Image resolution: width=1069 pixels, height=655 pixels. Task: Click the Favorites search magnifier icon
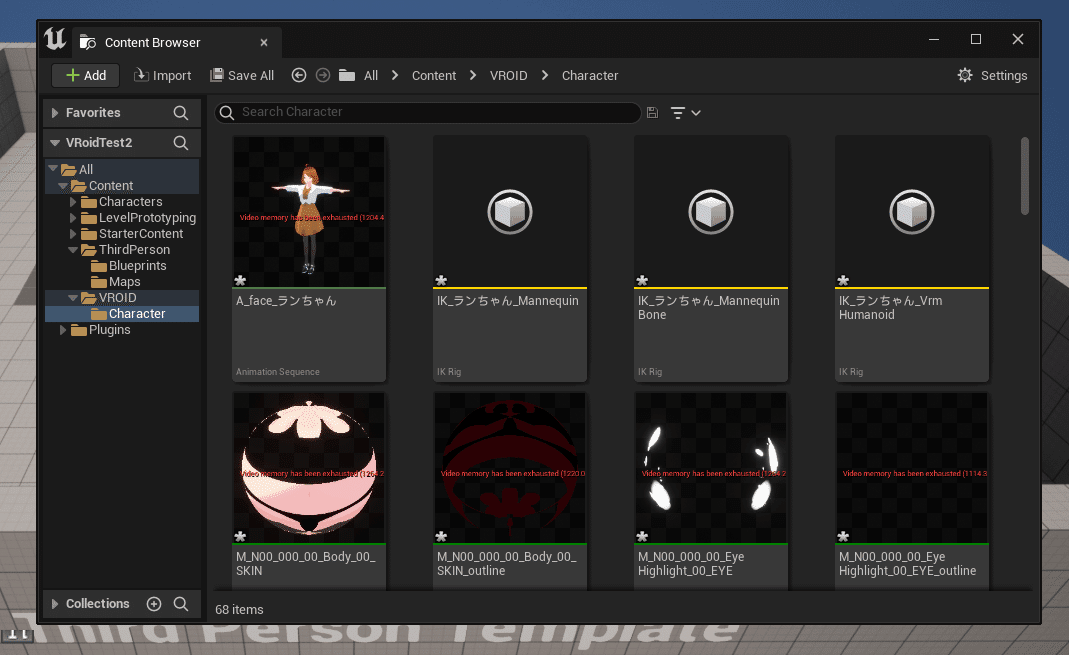(x=181, y=112)
